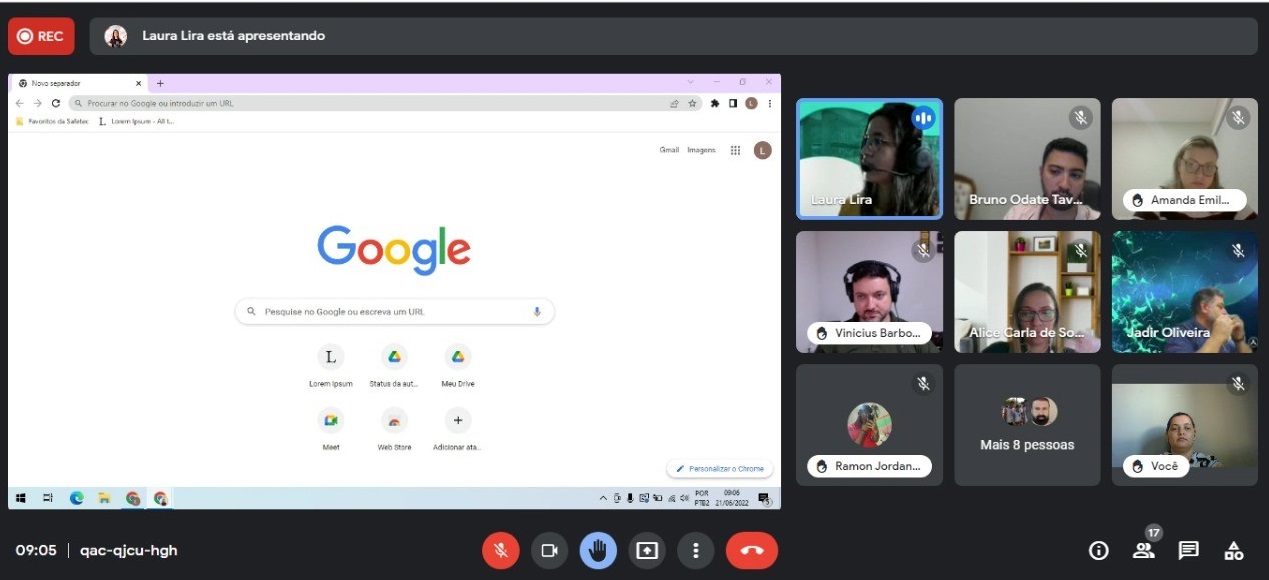Open more options three-dot menu in Meet

pyautogui.click(x=695, y=550)
